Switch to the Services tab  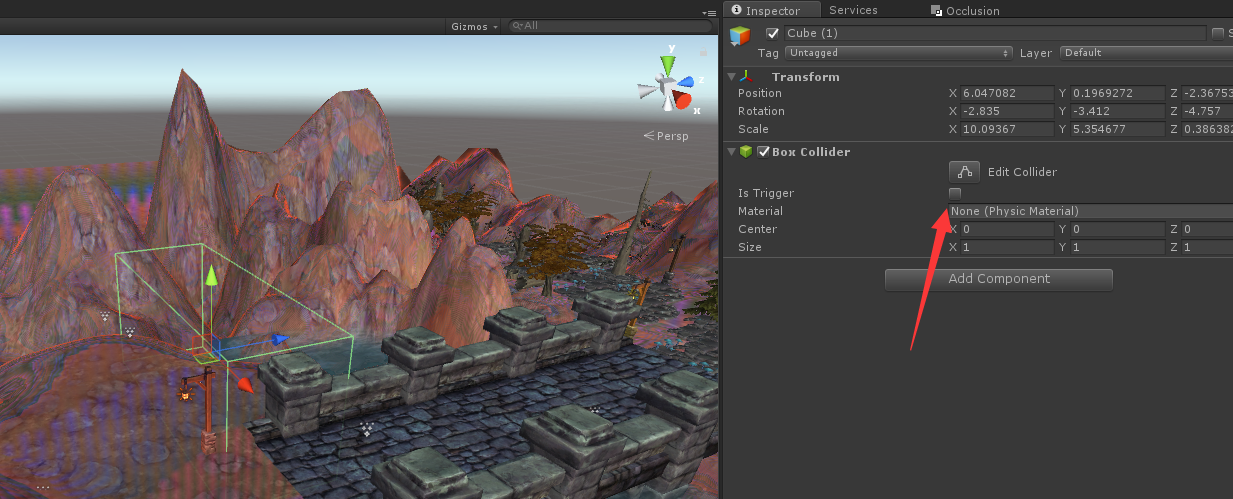pyautogui.click(x=853, y=10)
